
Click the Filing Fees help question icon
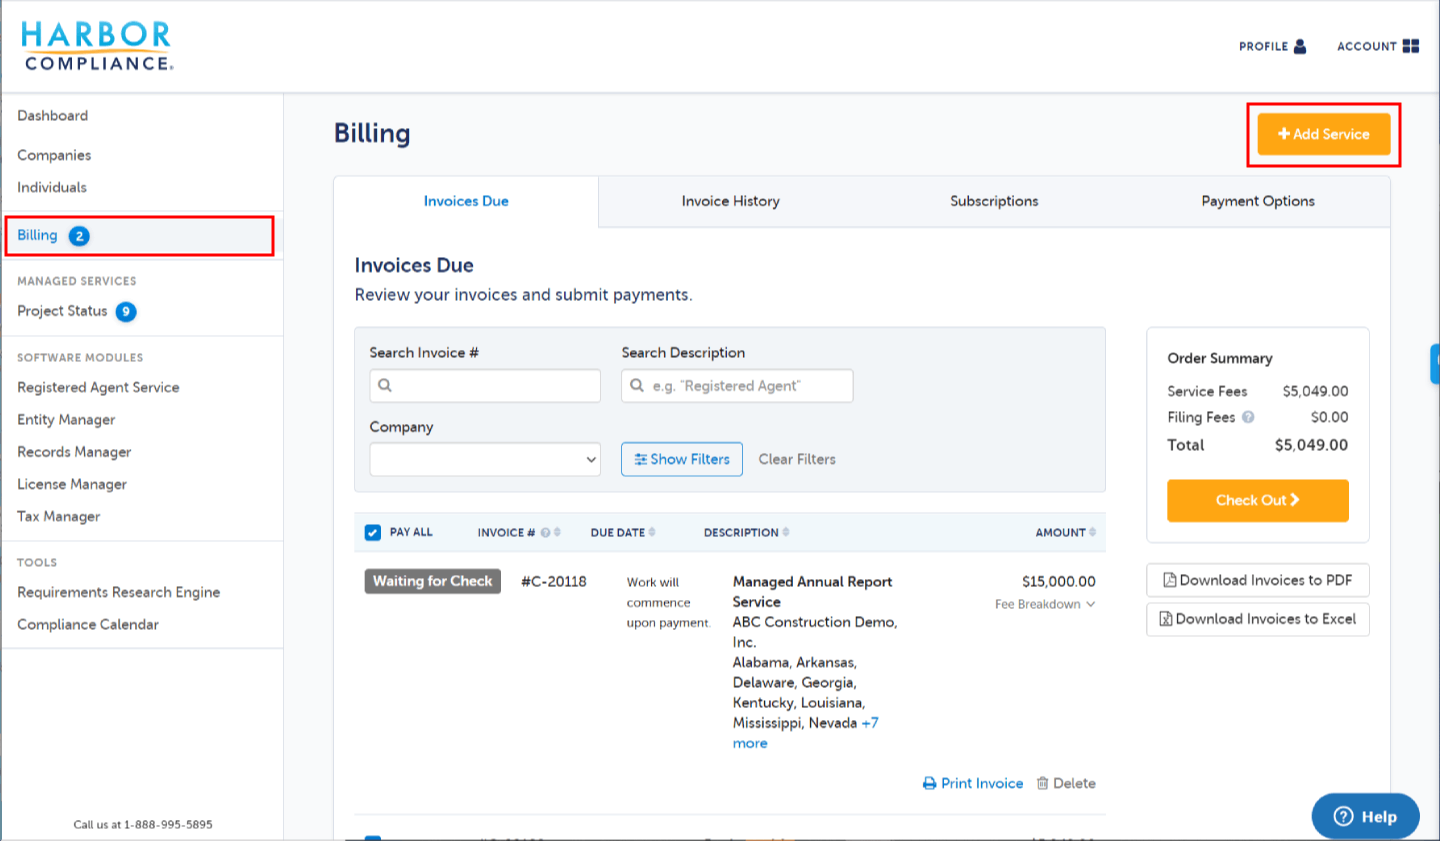(x=1248, y=417)
